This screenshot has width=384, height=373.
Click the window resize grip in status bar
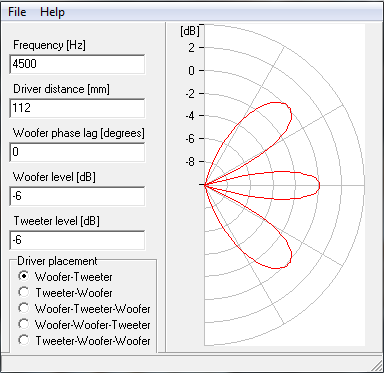click(377, 366)
